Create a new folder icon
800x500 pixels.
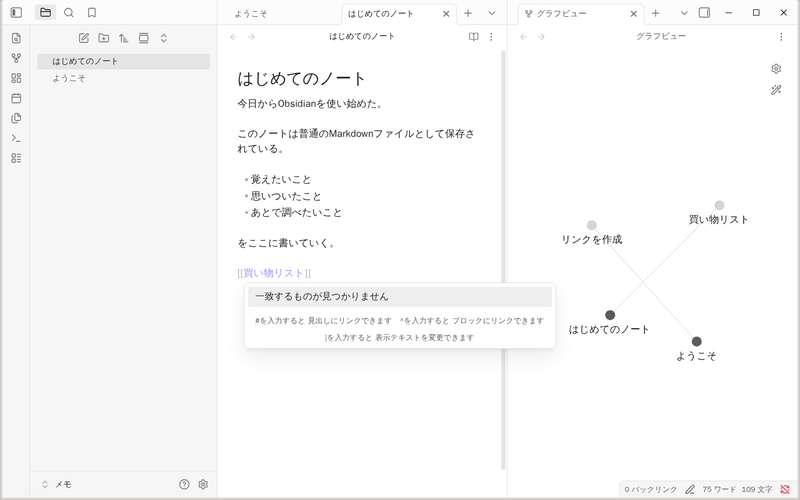tap(104, 38)
